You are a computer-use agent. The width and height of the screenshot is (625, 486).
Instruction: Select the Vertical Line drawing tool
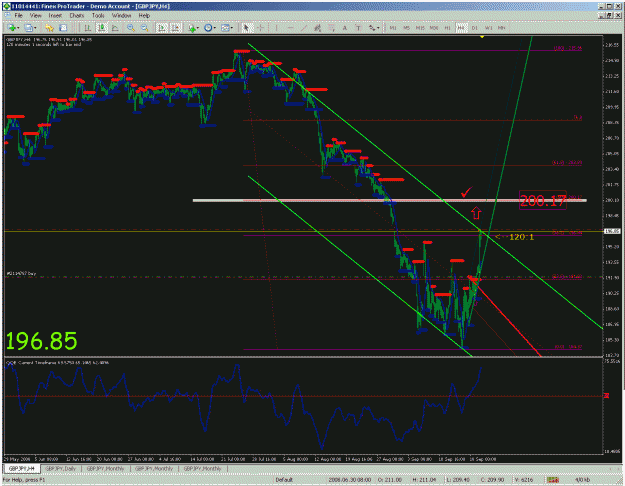pos(276,28)
